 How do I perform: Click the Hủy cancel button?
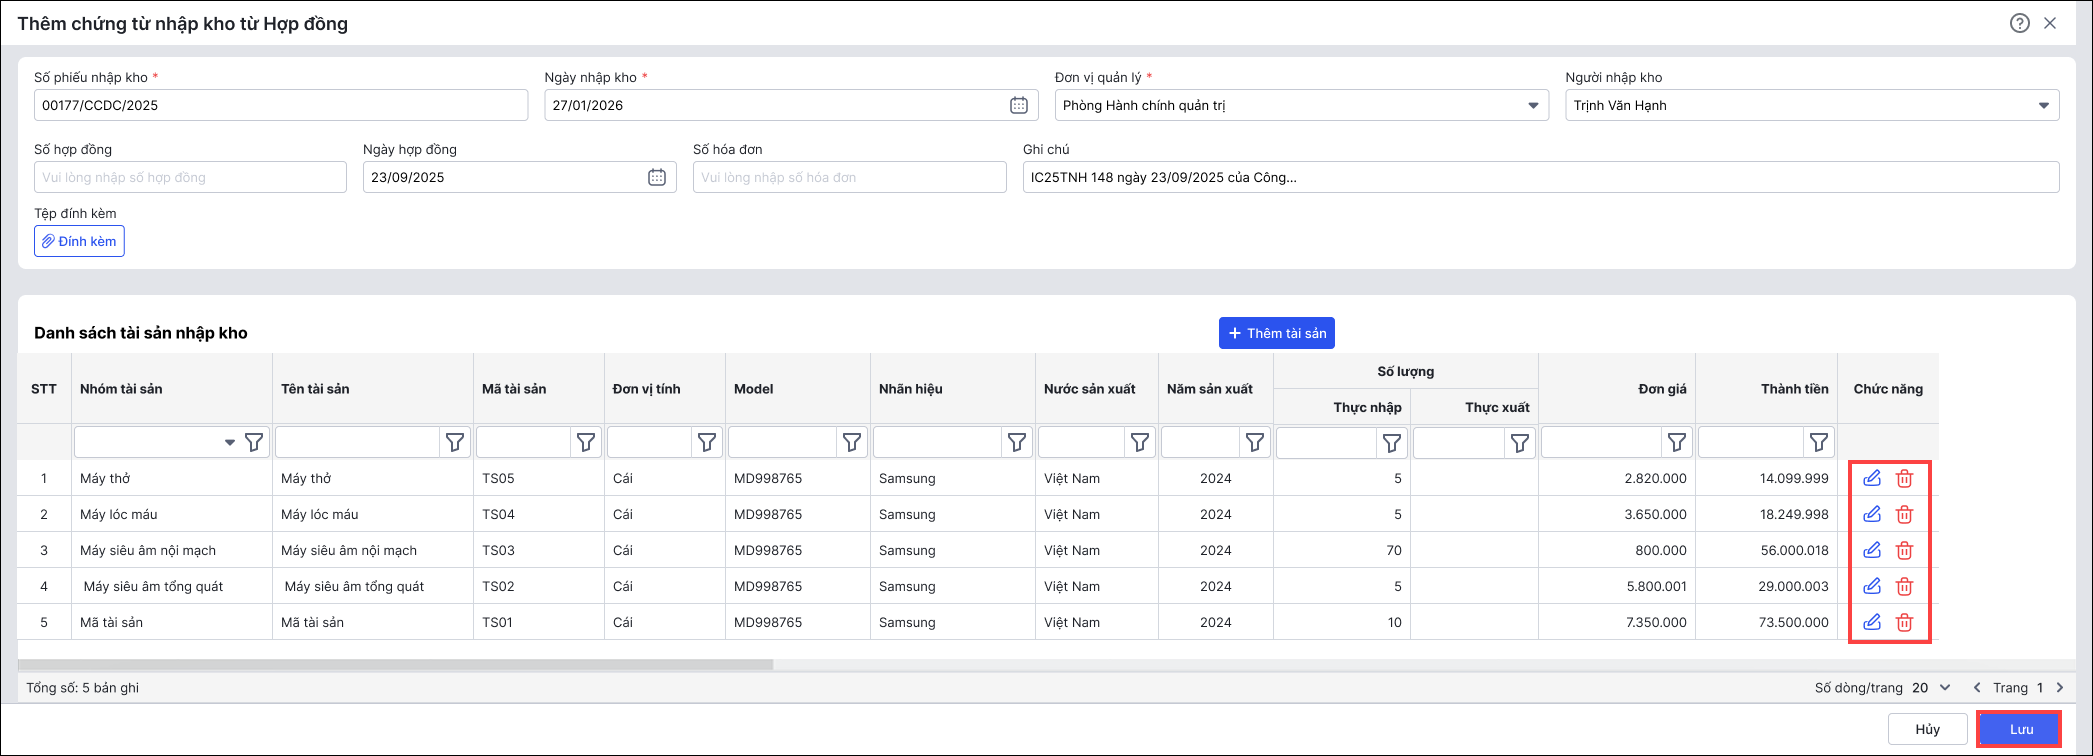pyautogui.click(x=1927, y=729)
